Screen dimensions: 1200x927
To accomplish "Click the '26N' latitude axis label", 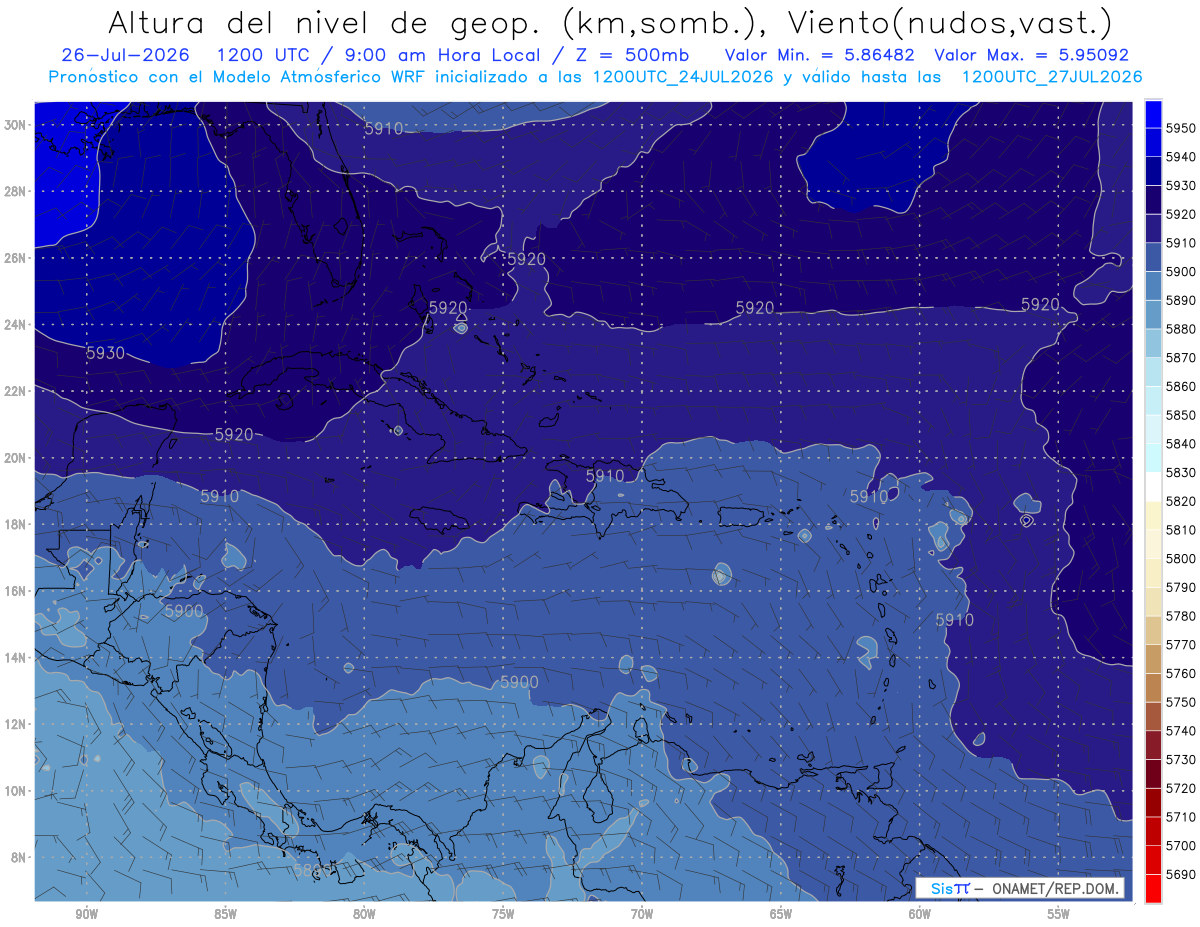I will pyautogui.click(x=16, y=258).
